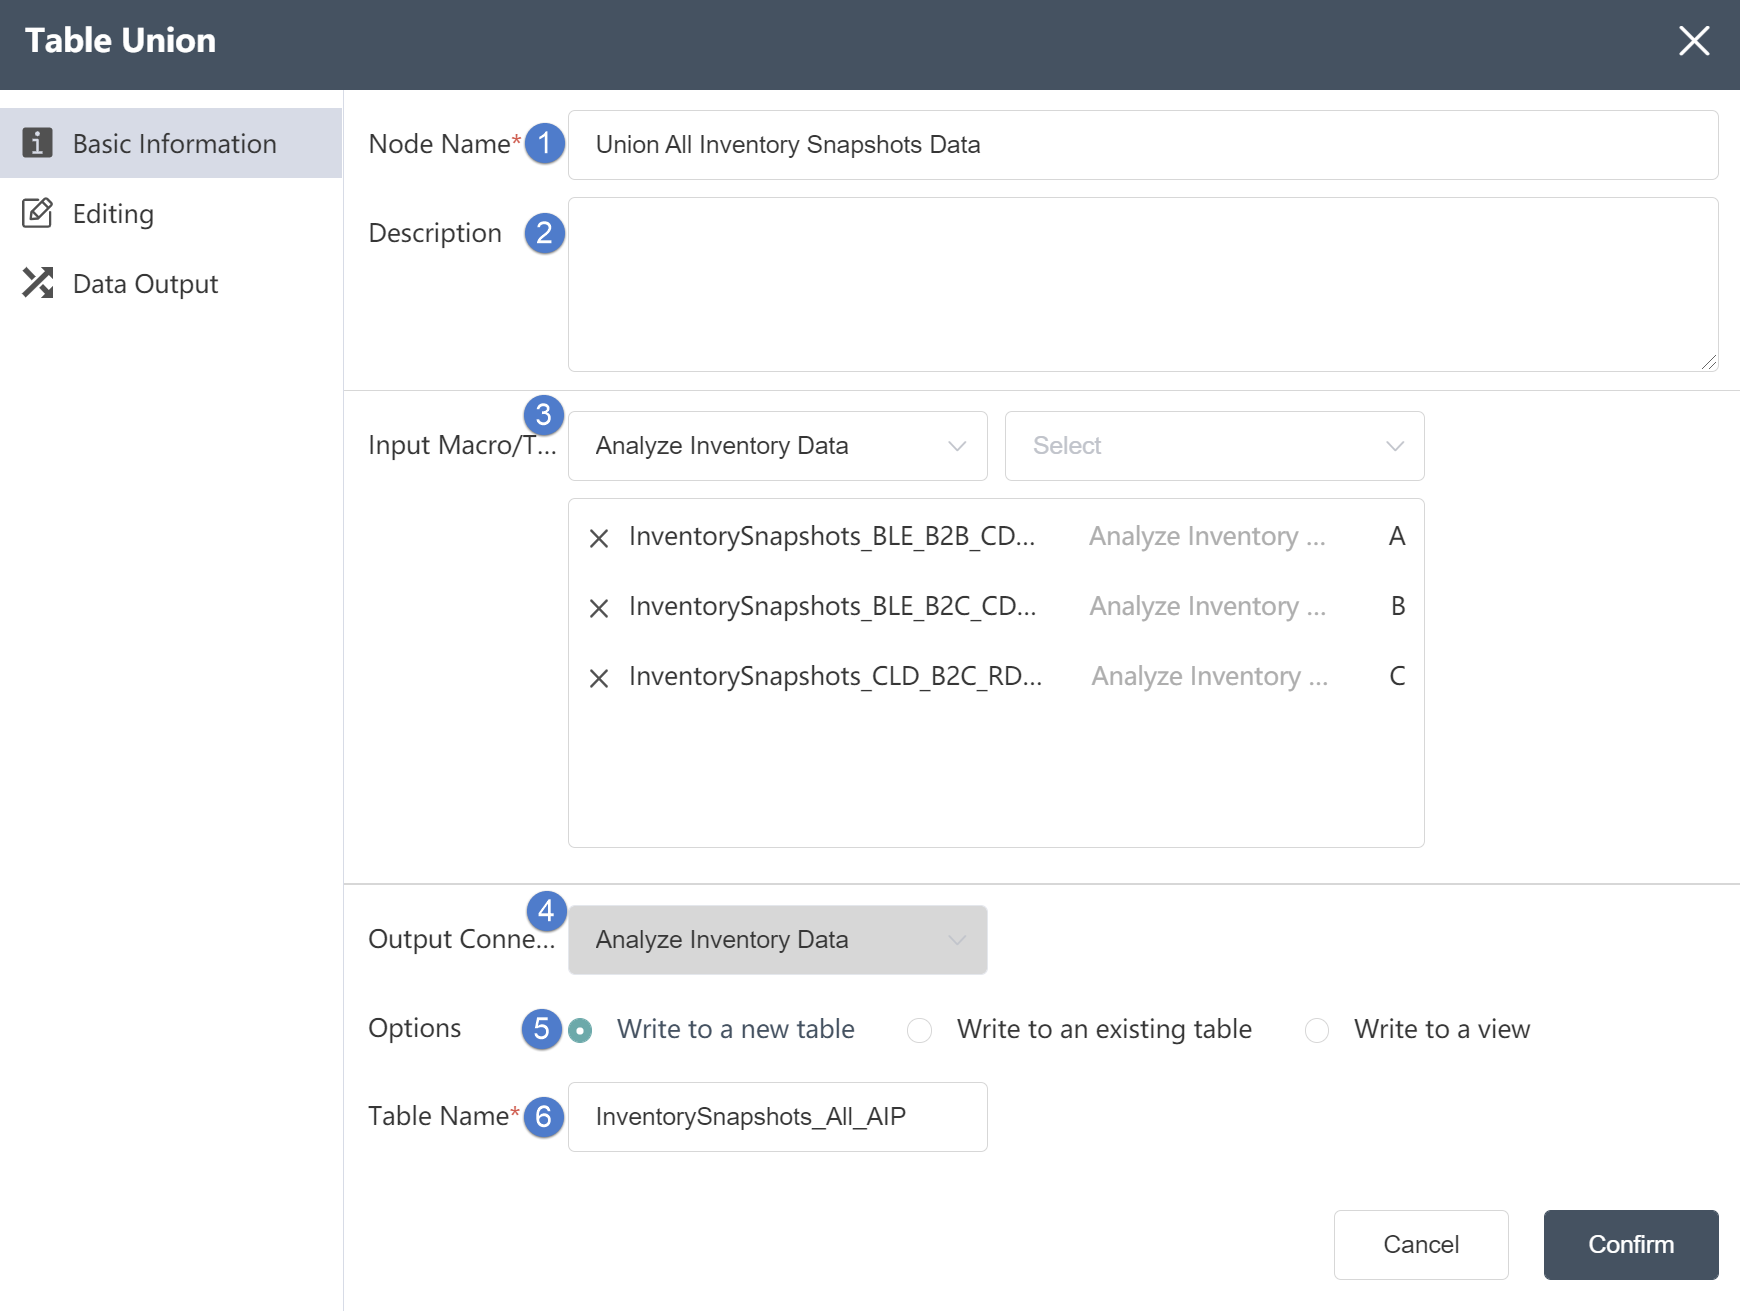Select the InventorySnapshots_BLE_B2C_CD... row text
This screenshot has width=1740, height=1311.
(x=832, y=606)
